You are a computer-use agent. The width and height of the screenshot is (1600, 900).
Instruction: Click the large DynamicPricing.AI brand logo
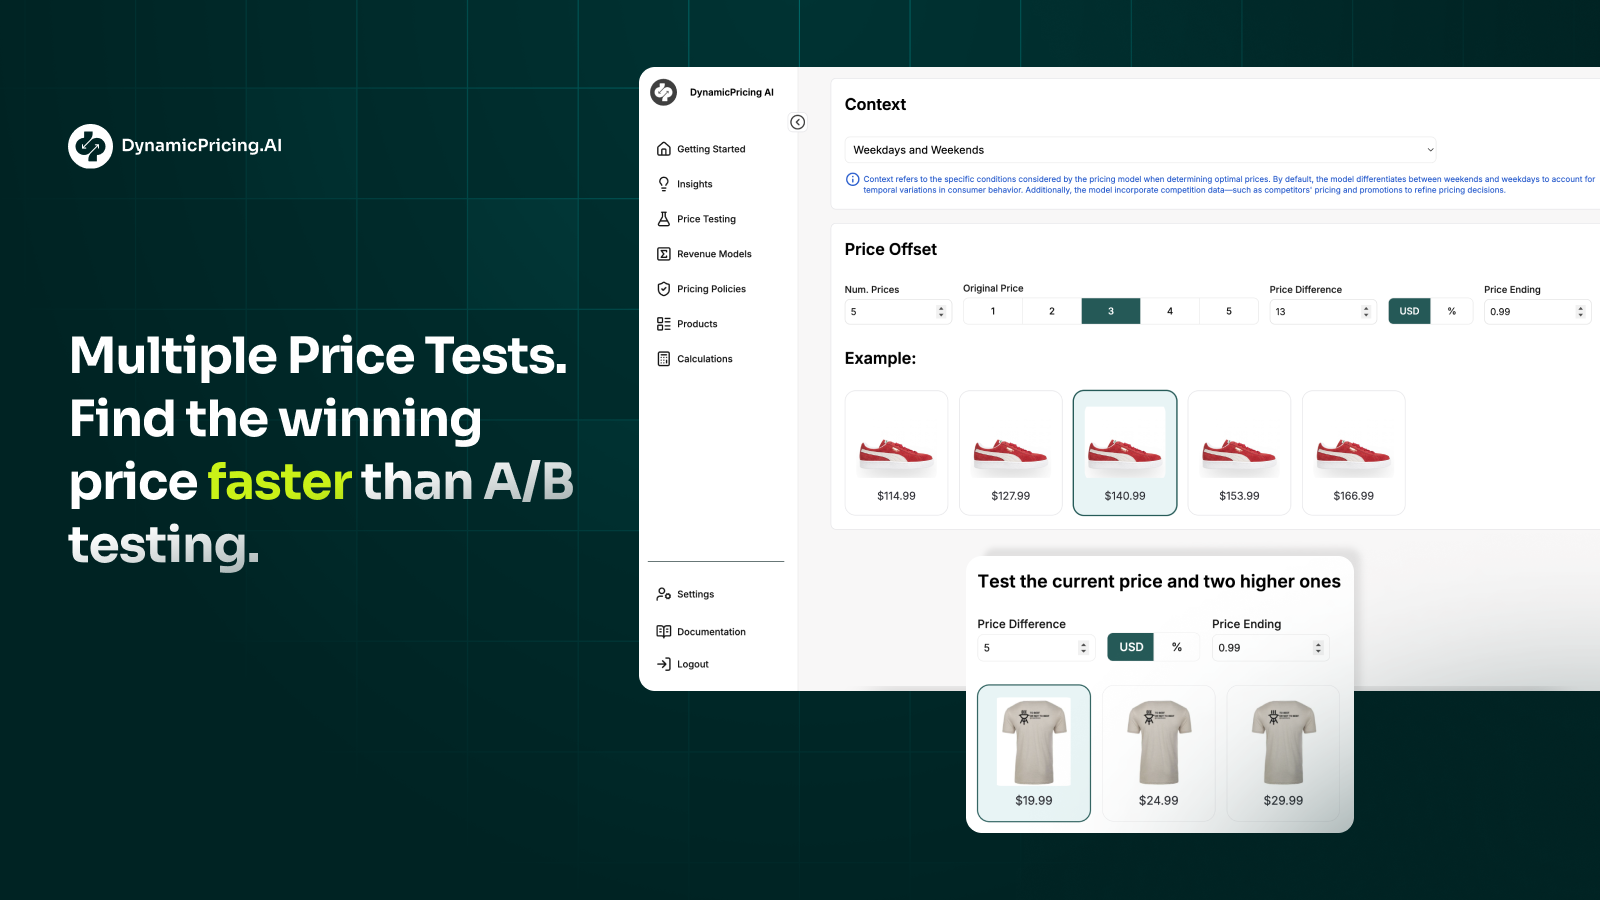coord(175,146)
